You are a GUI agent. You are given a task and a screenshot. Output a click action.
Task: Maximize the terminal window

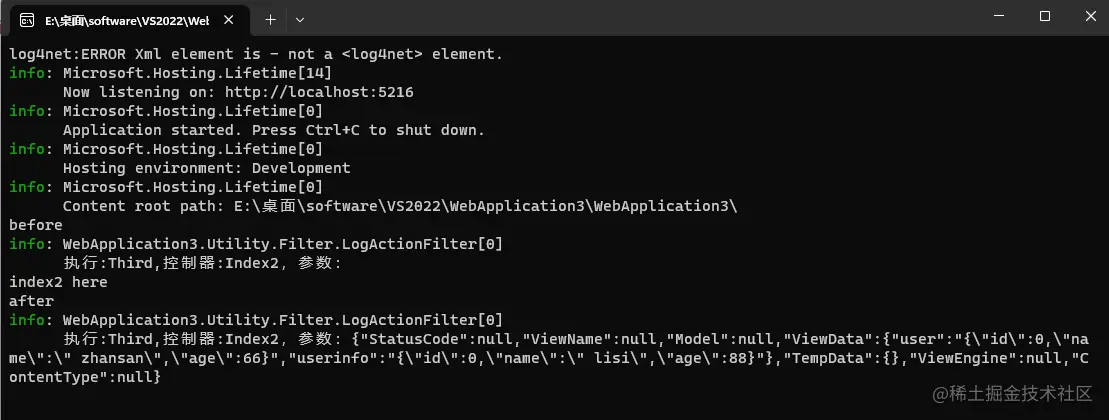[x=1045, y=16]
